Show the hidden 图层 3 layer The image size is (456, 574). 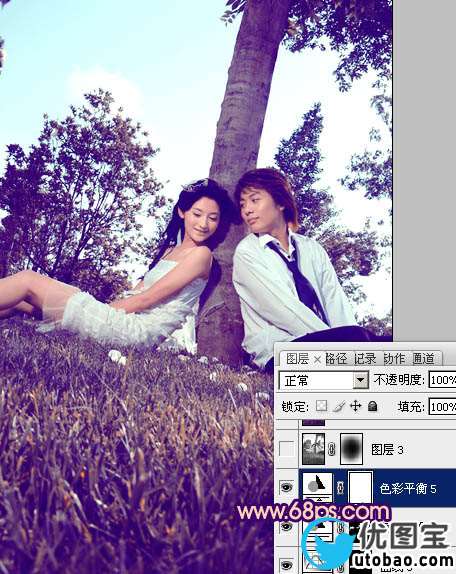click(286, 449)
